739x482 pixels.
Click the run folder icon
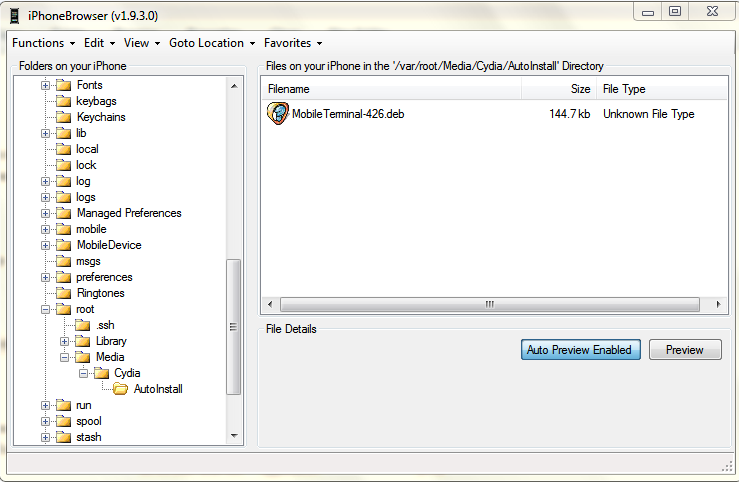tap(63, 406)
